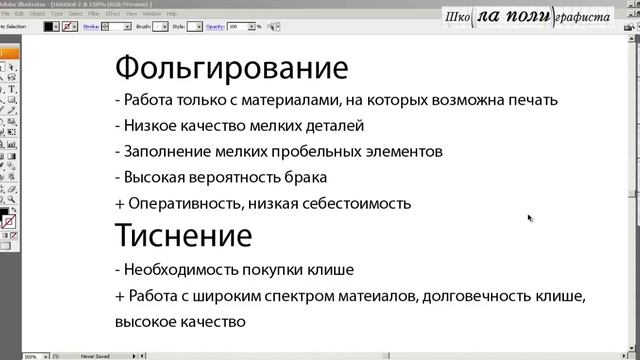Screen dimensions: 640x360
Task: Open the Effect menu
Action: (113, 14)
